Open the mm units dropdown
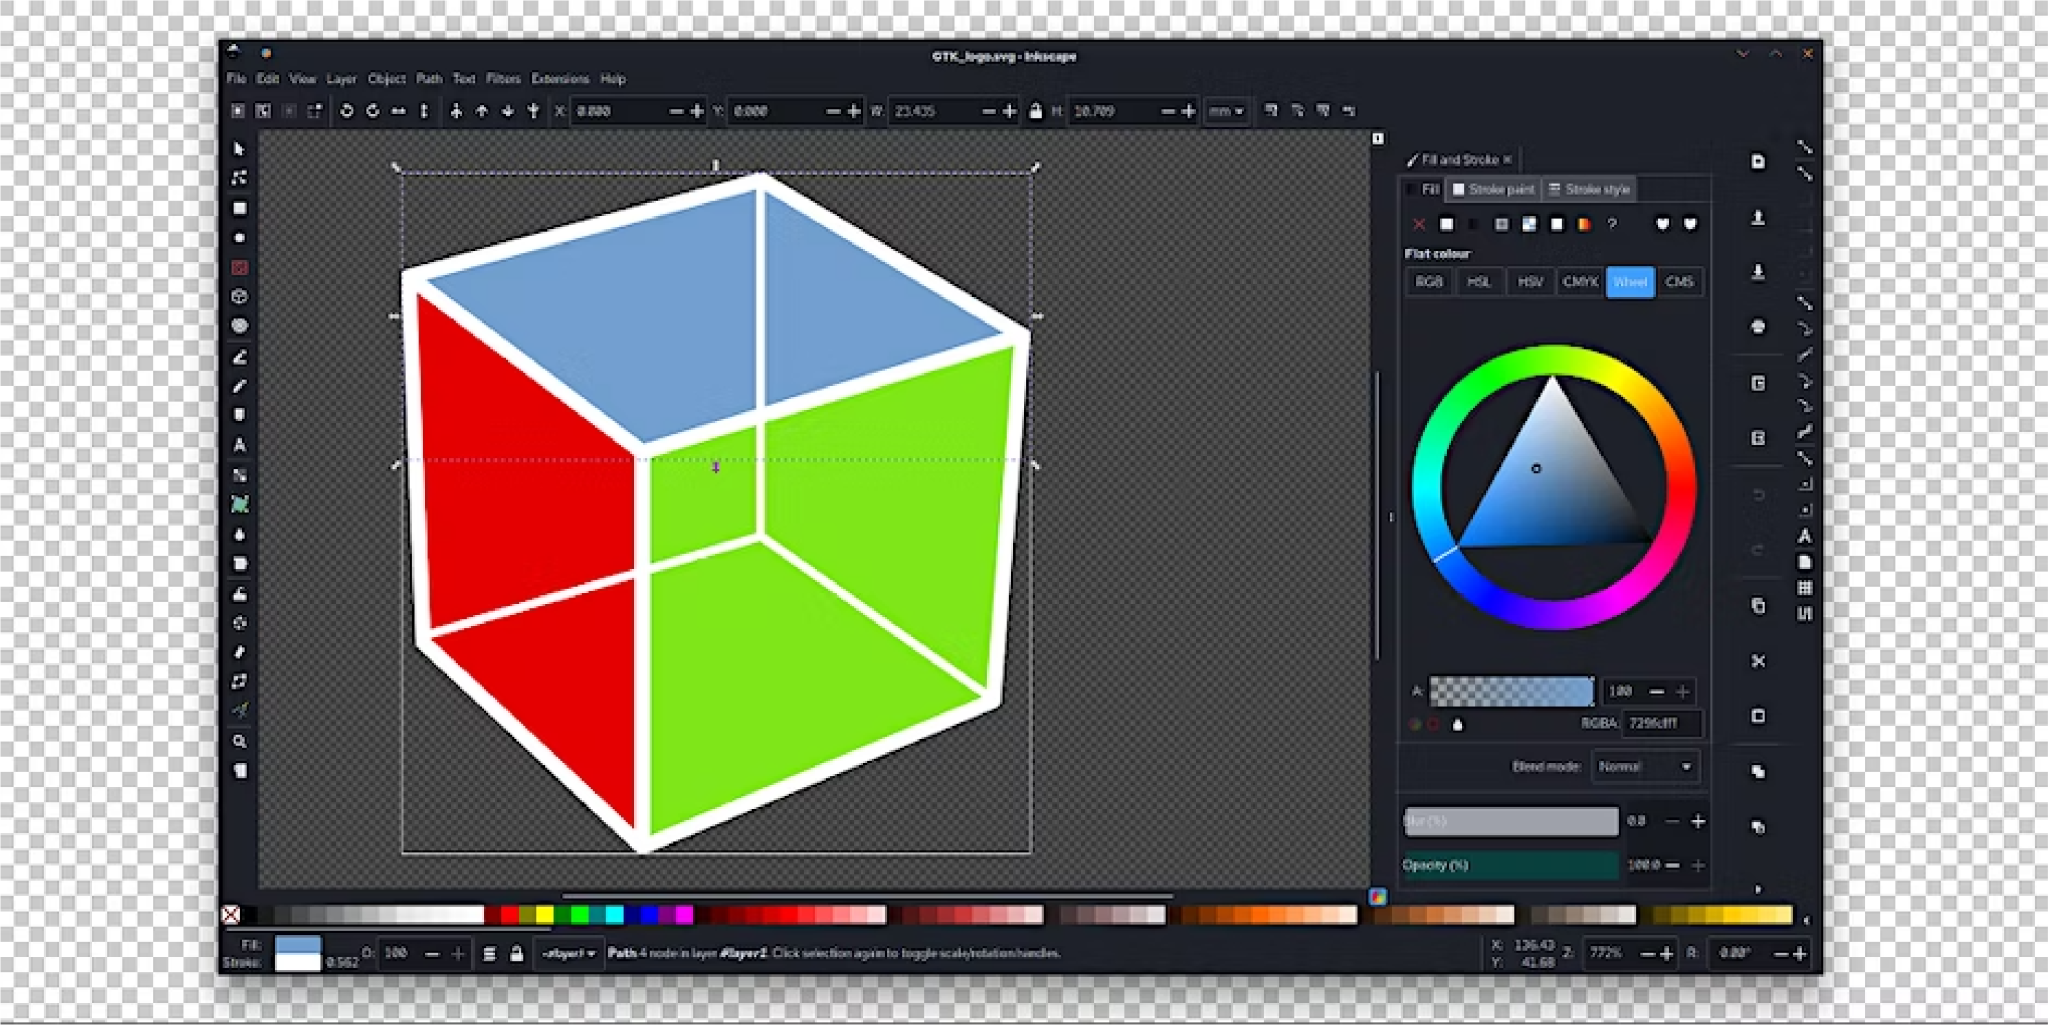 point(1225,111)
